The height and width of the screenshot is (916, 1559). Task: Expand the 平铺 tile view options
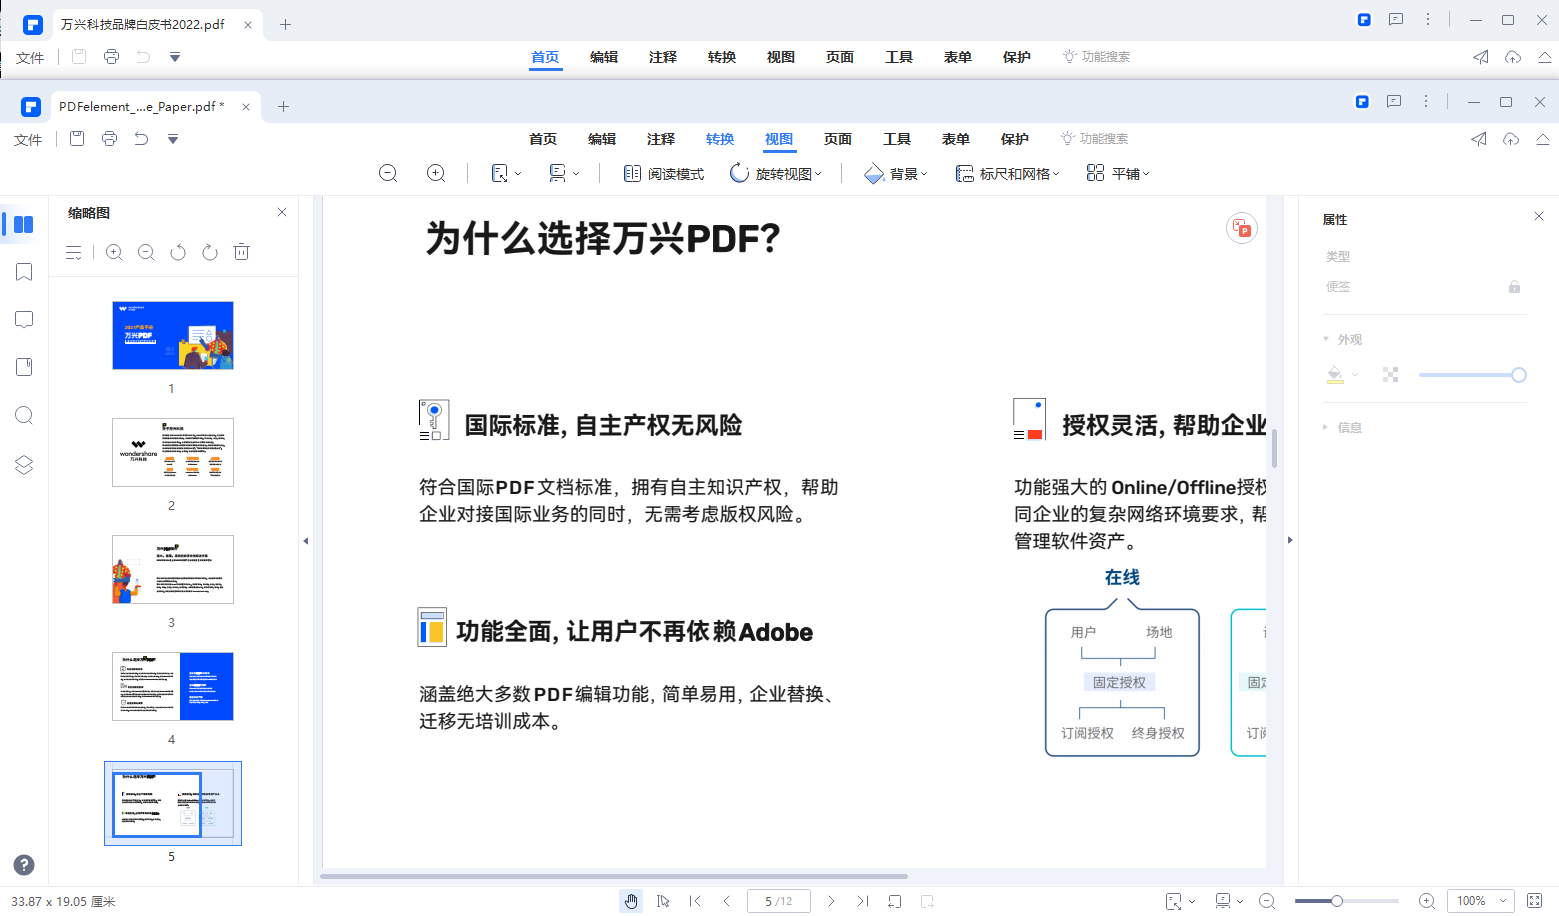point(1117,173)
